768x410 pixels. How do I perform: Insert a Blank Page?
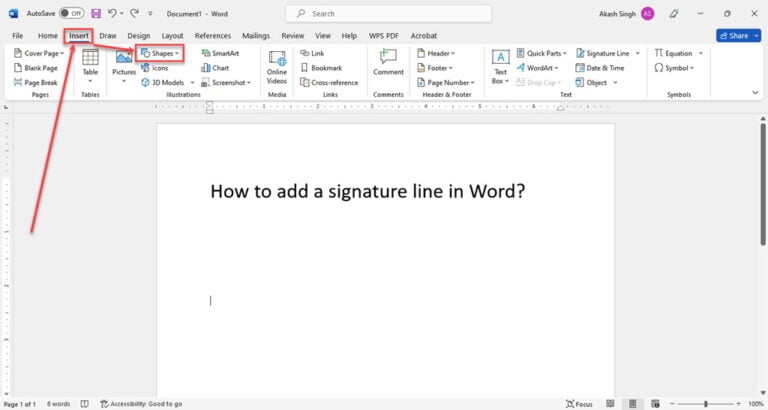[36, 68]
